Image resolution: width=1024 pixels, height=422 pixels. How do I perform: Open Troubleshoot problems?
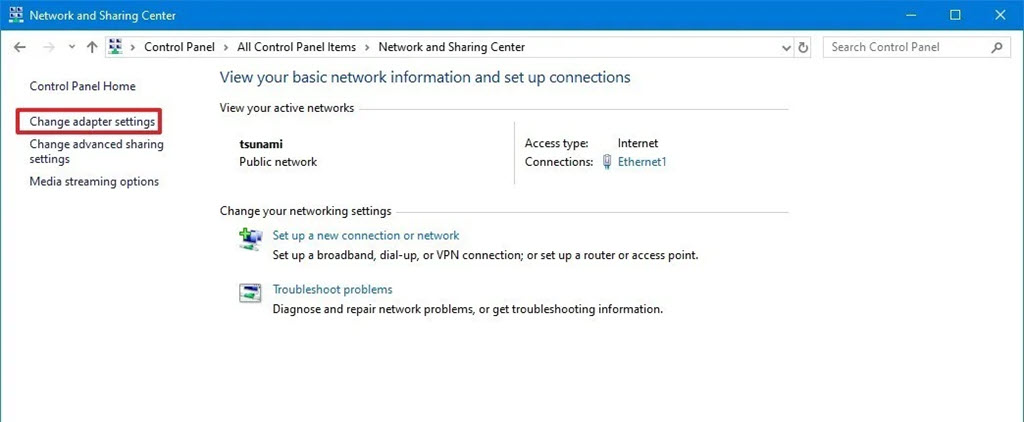(332, 289)
